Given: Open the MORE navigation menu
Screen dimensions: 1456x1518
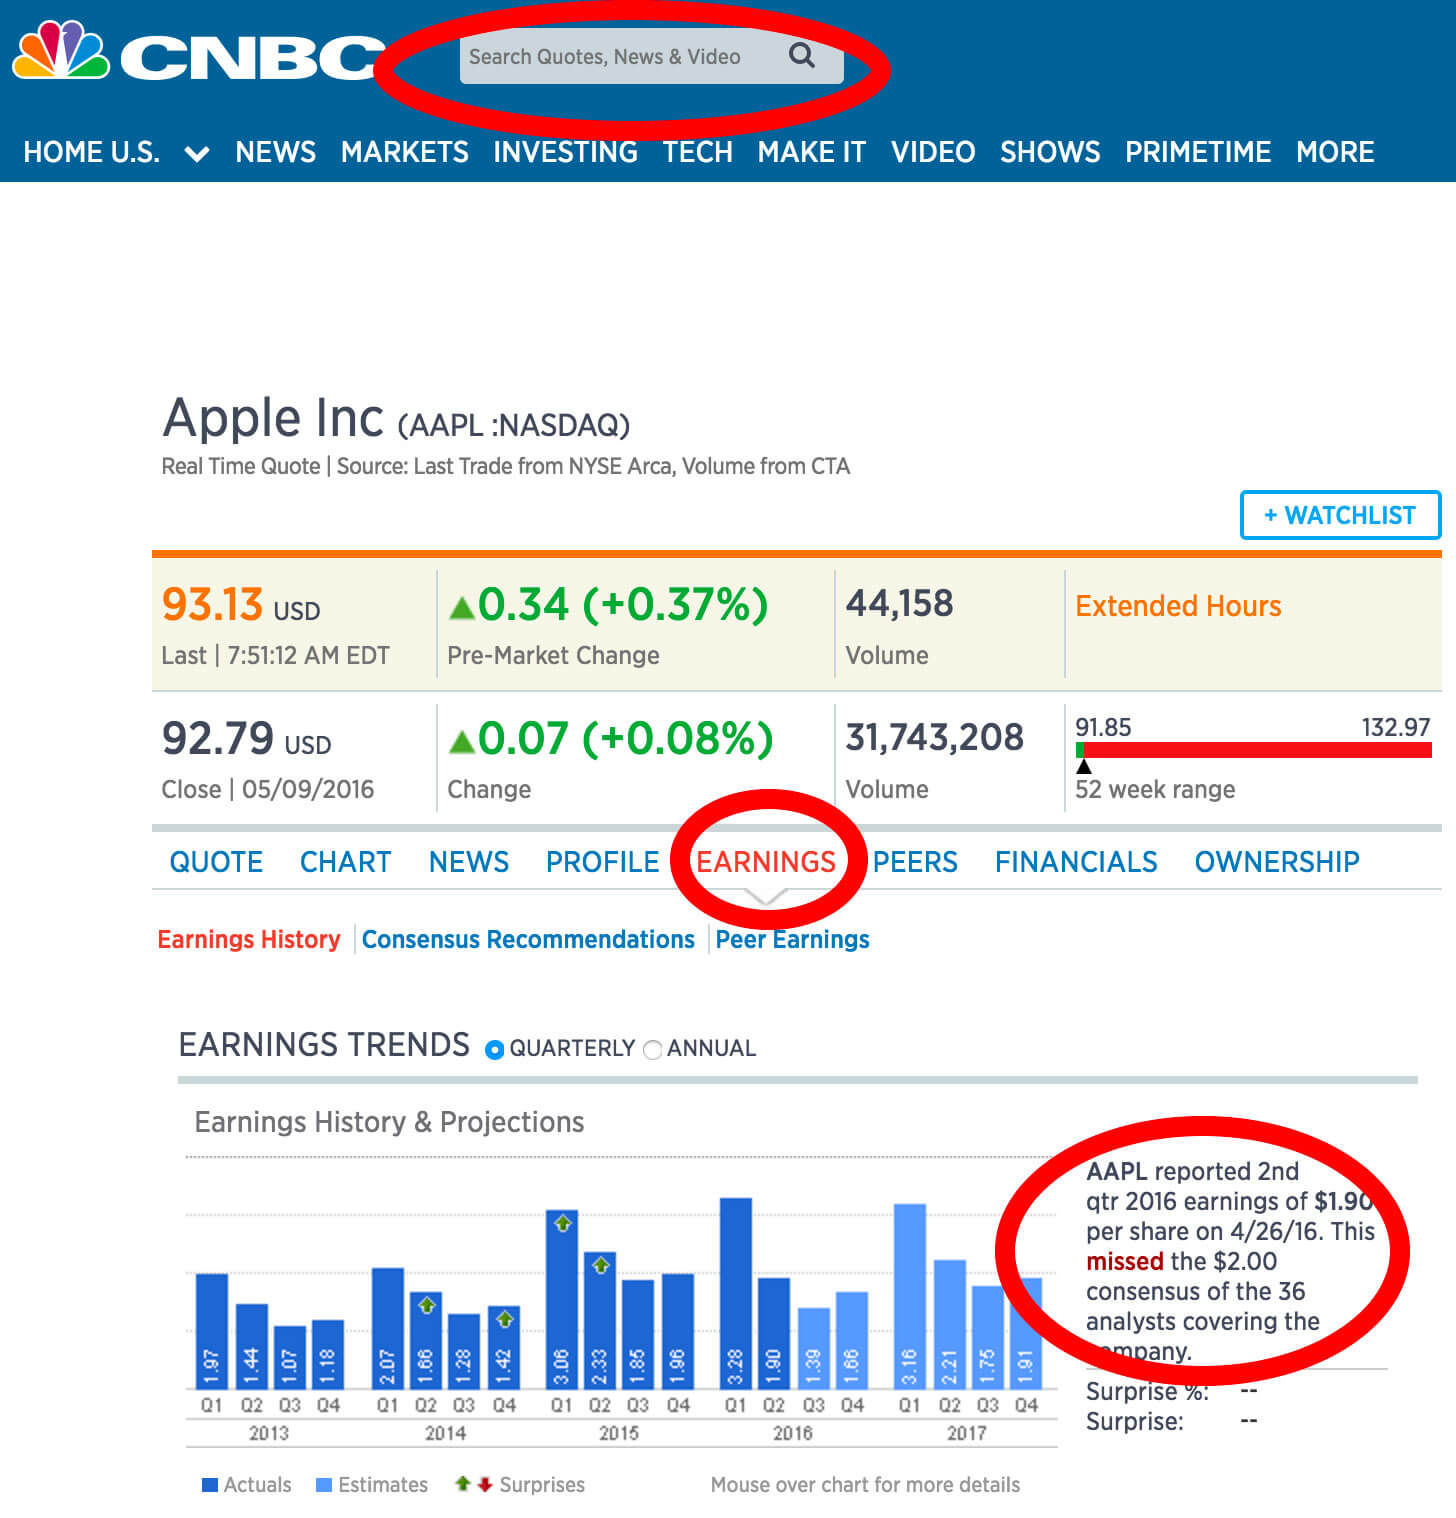Looking at the screenshot, I should [1335, 152].
